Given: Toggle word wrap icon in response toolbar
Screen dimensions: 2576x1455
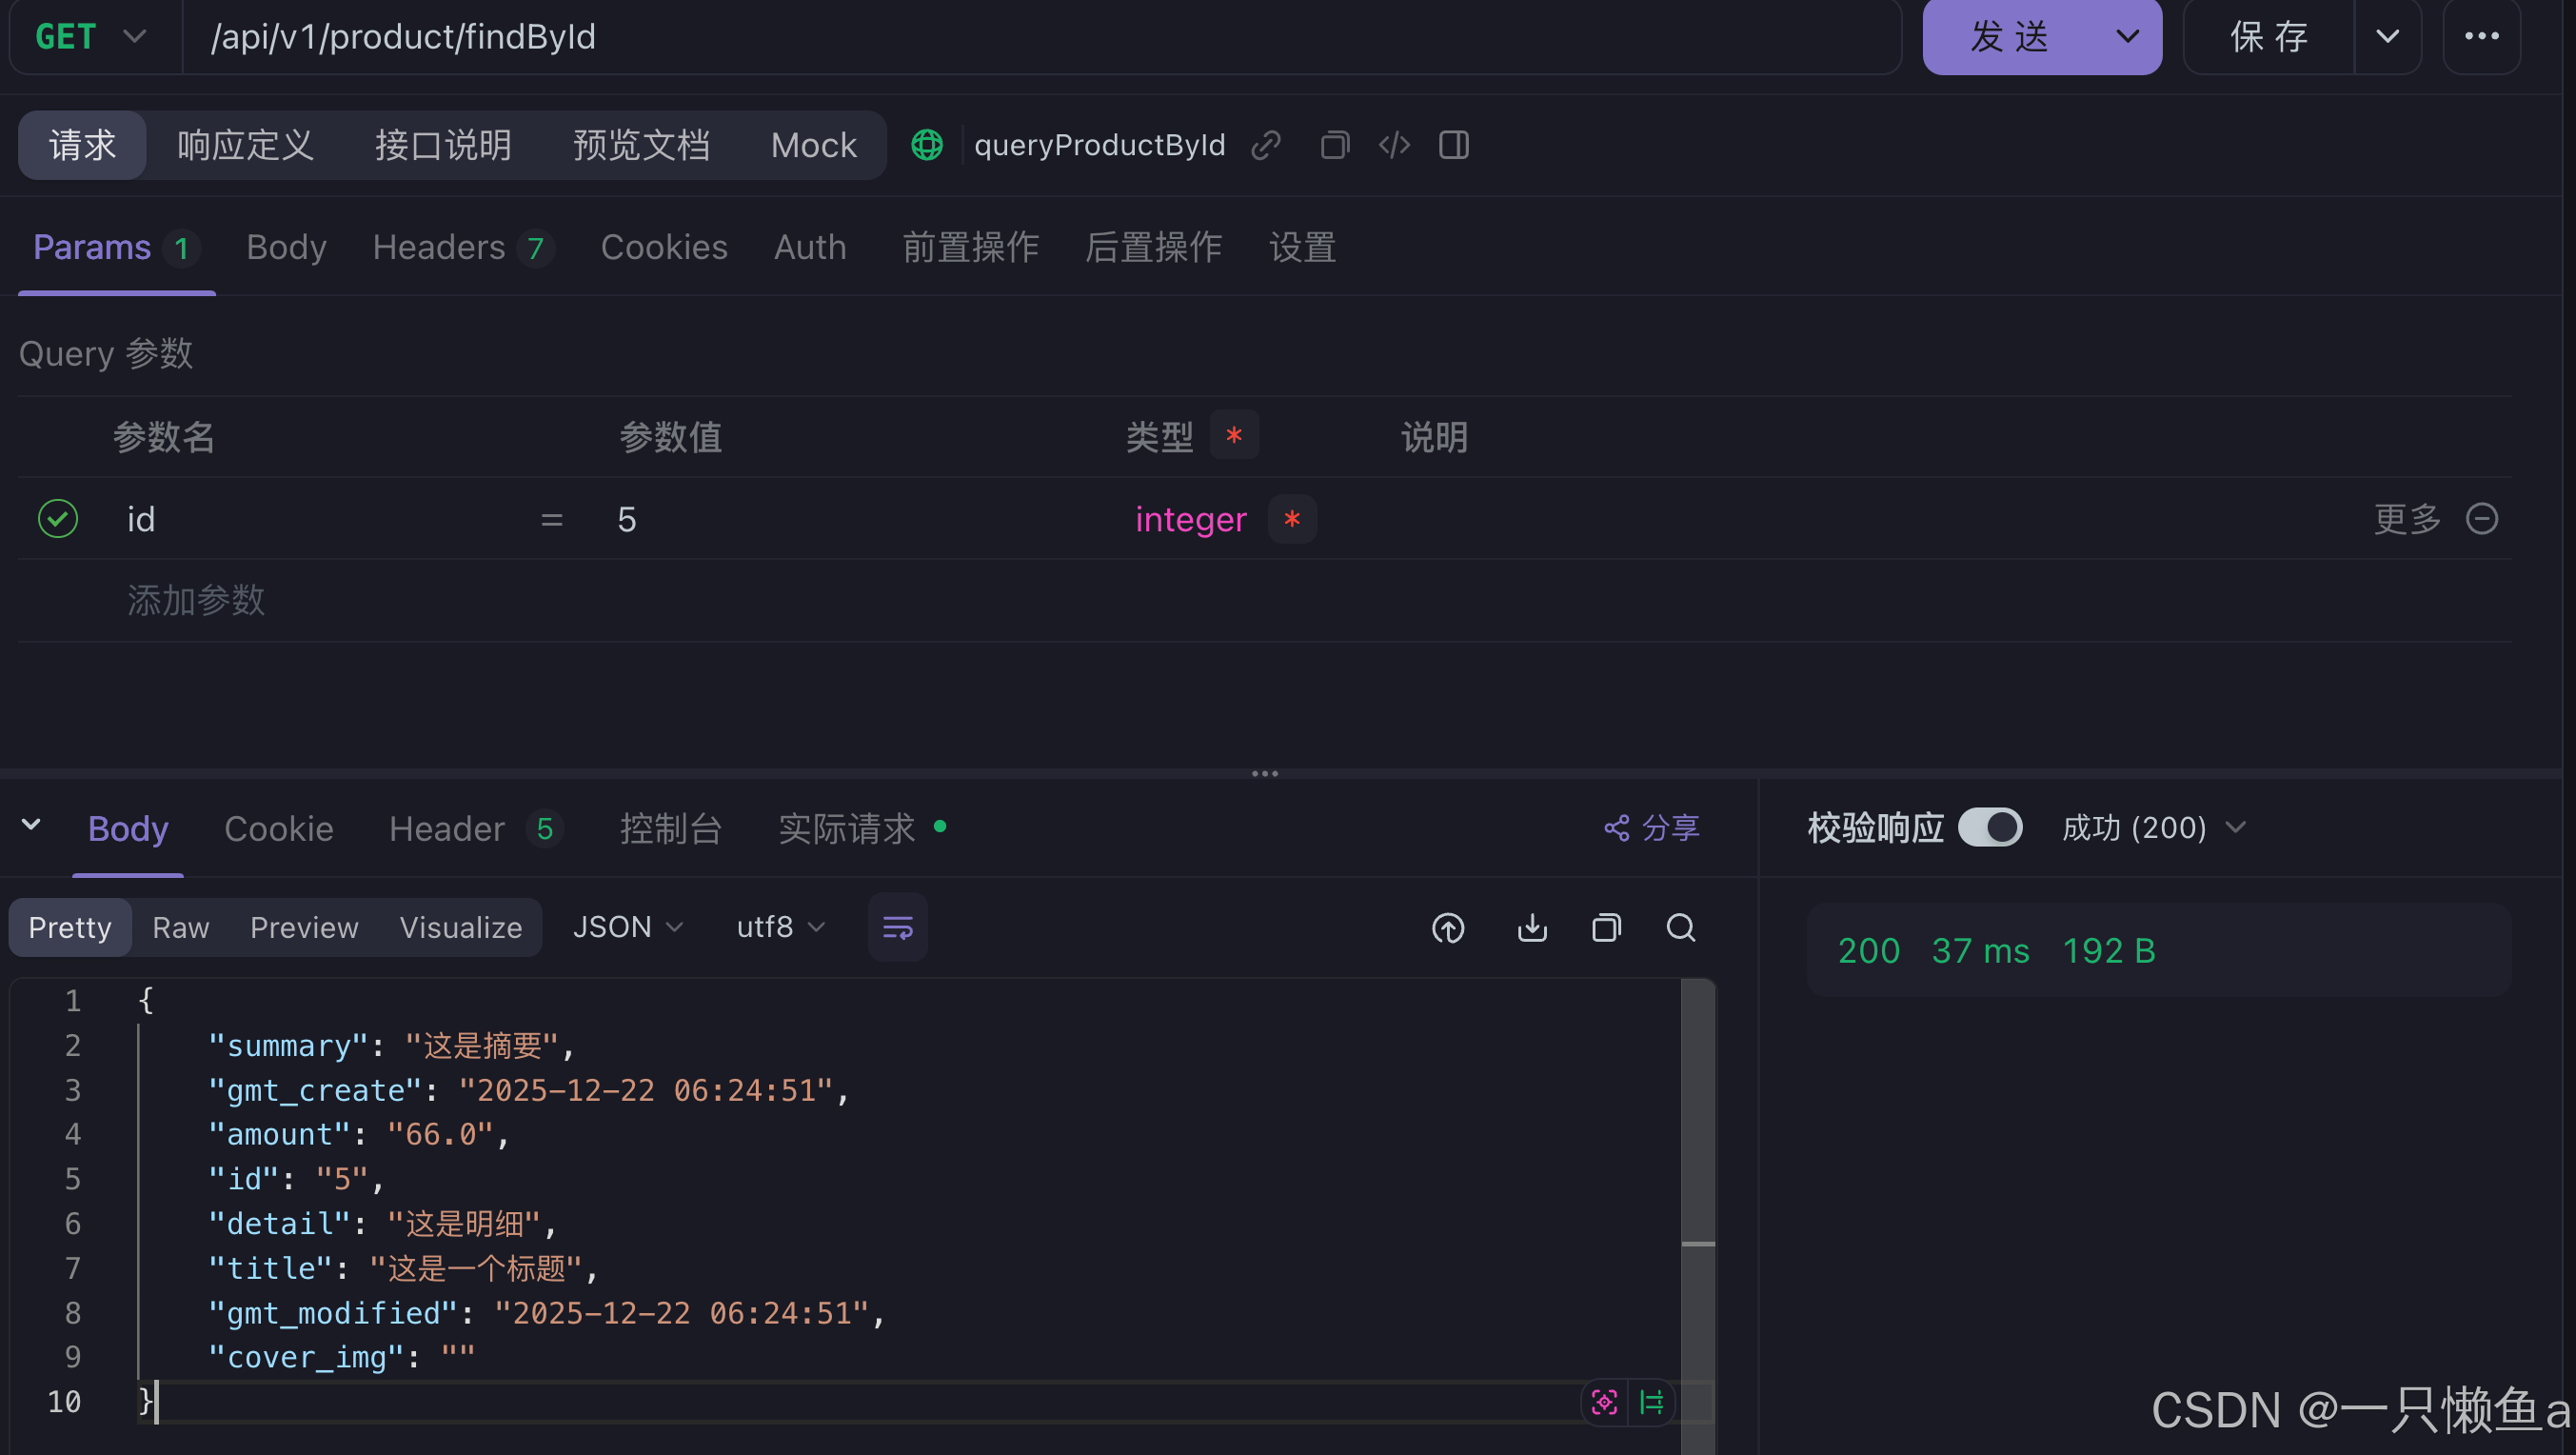Looking at the screenshot, I should point(897,928).
